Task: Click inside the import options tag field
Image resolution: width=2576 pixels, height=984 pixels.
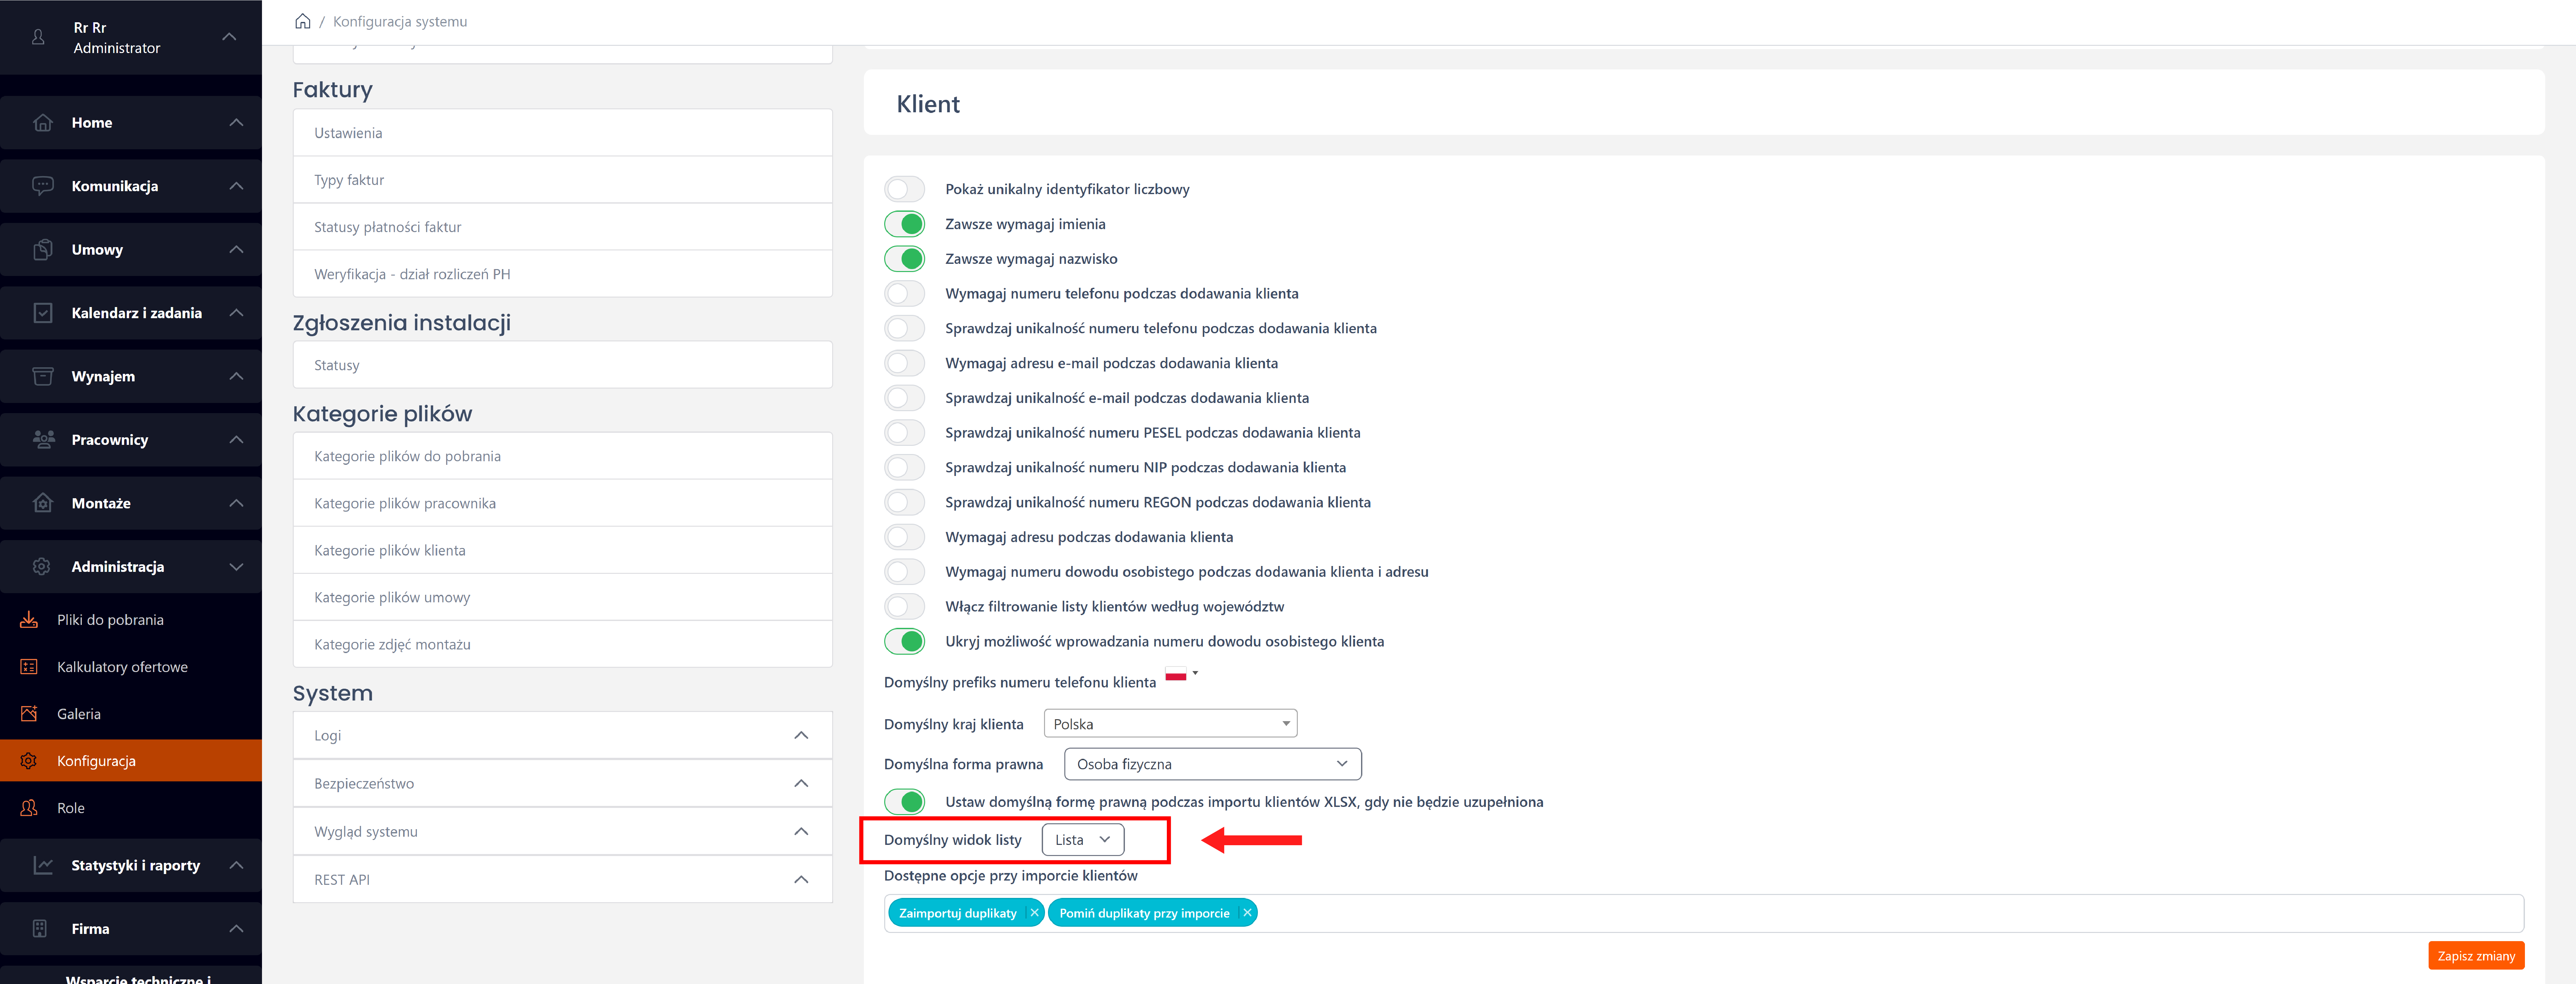Action: coord(1800,913)
